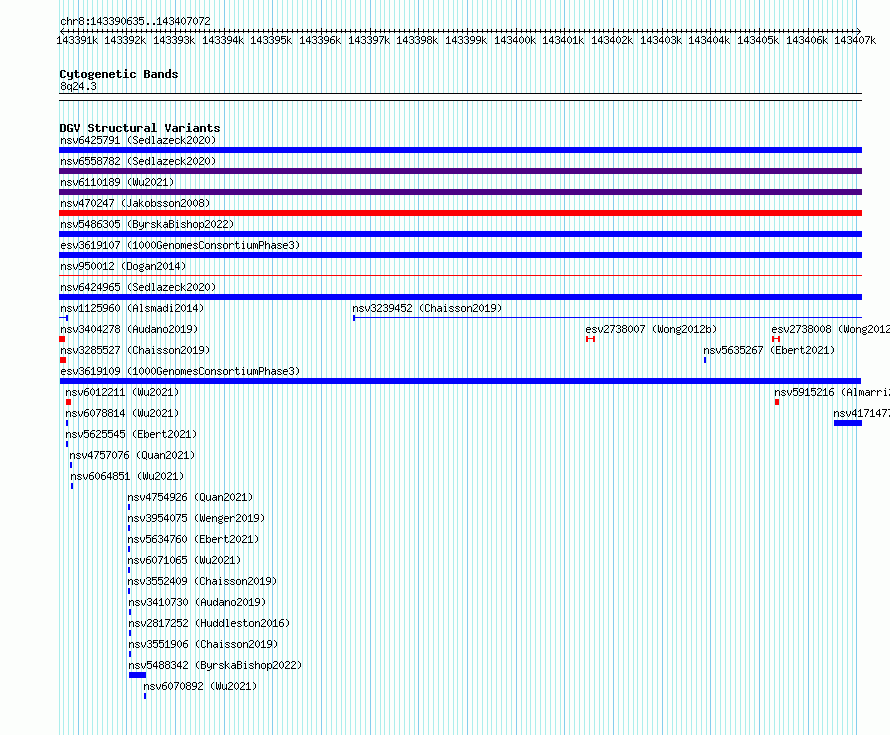Click the thin blue line of nsv3239452
890x735 pixels.
[x=607, y=318]
